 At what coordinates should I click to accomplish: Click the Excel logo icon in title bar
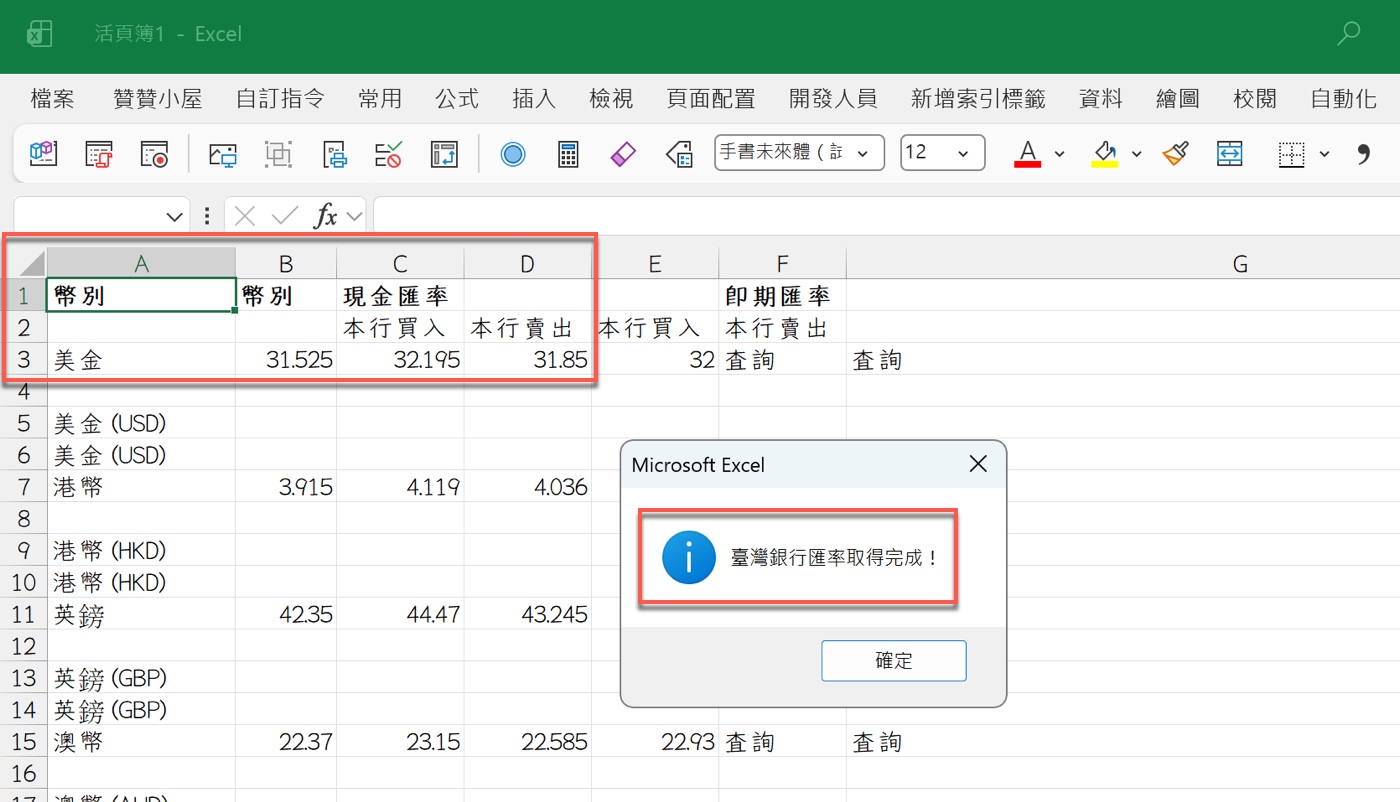click(39, 34)
